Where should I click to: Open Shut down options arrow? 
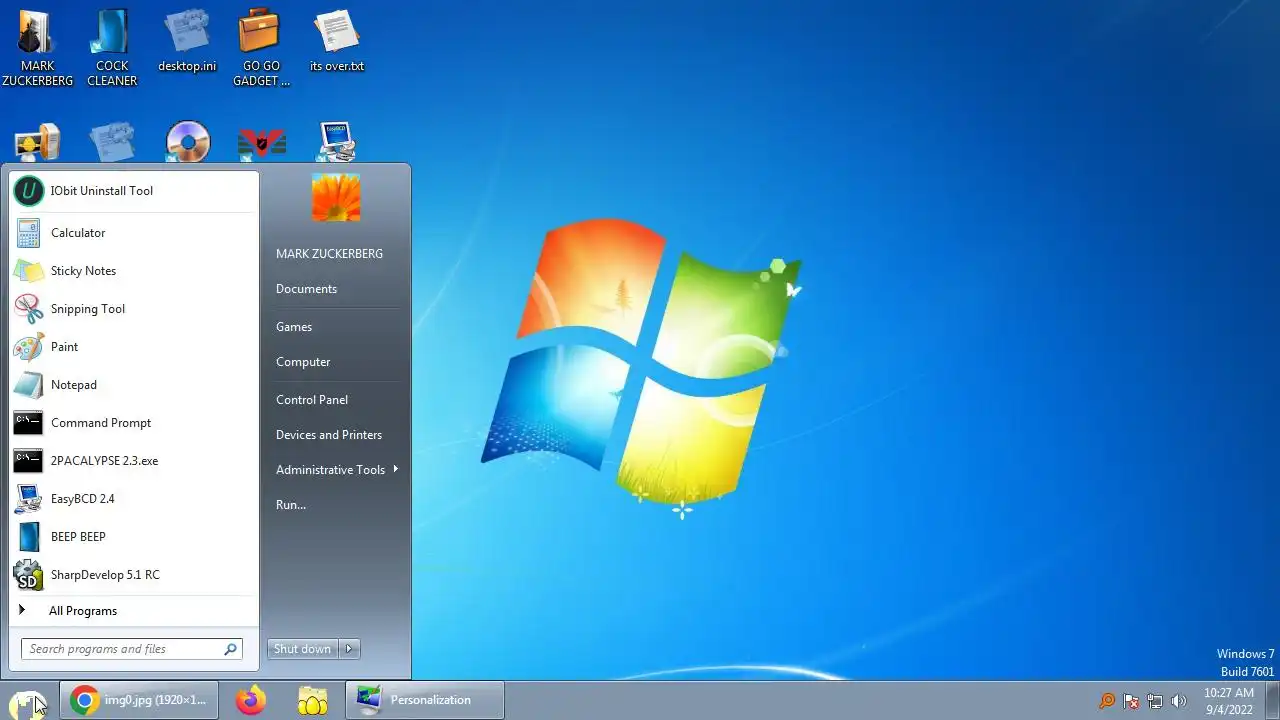point(349,649)
